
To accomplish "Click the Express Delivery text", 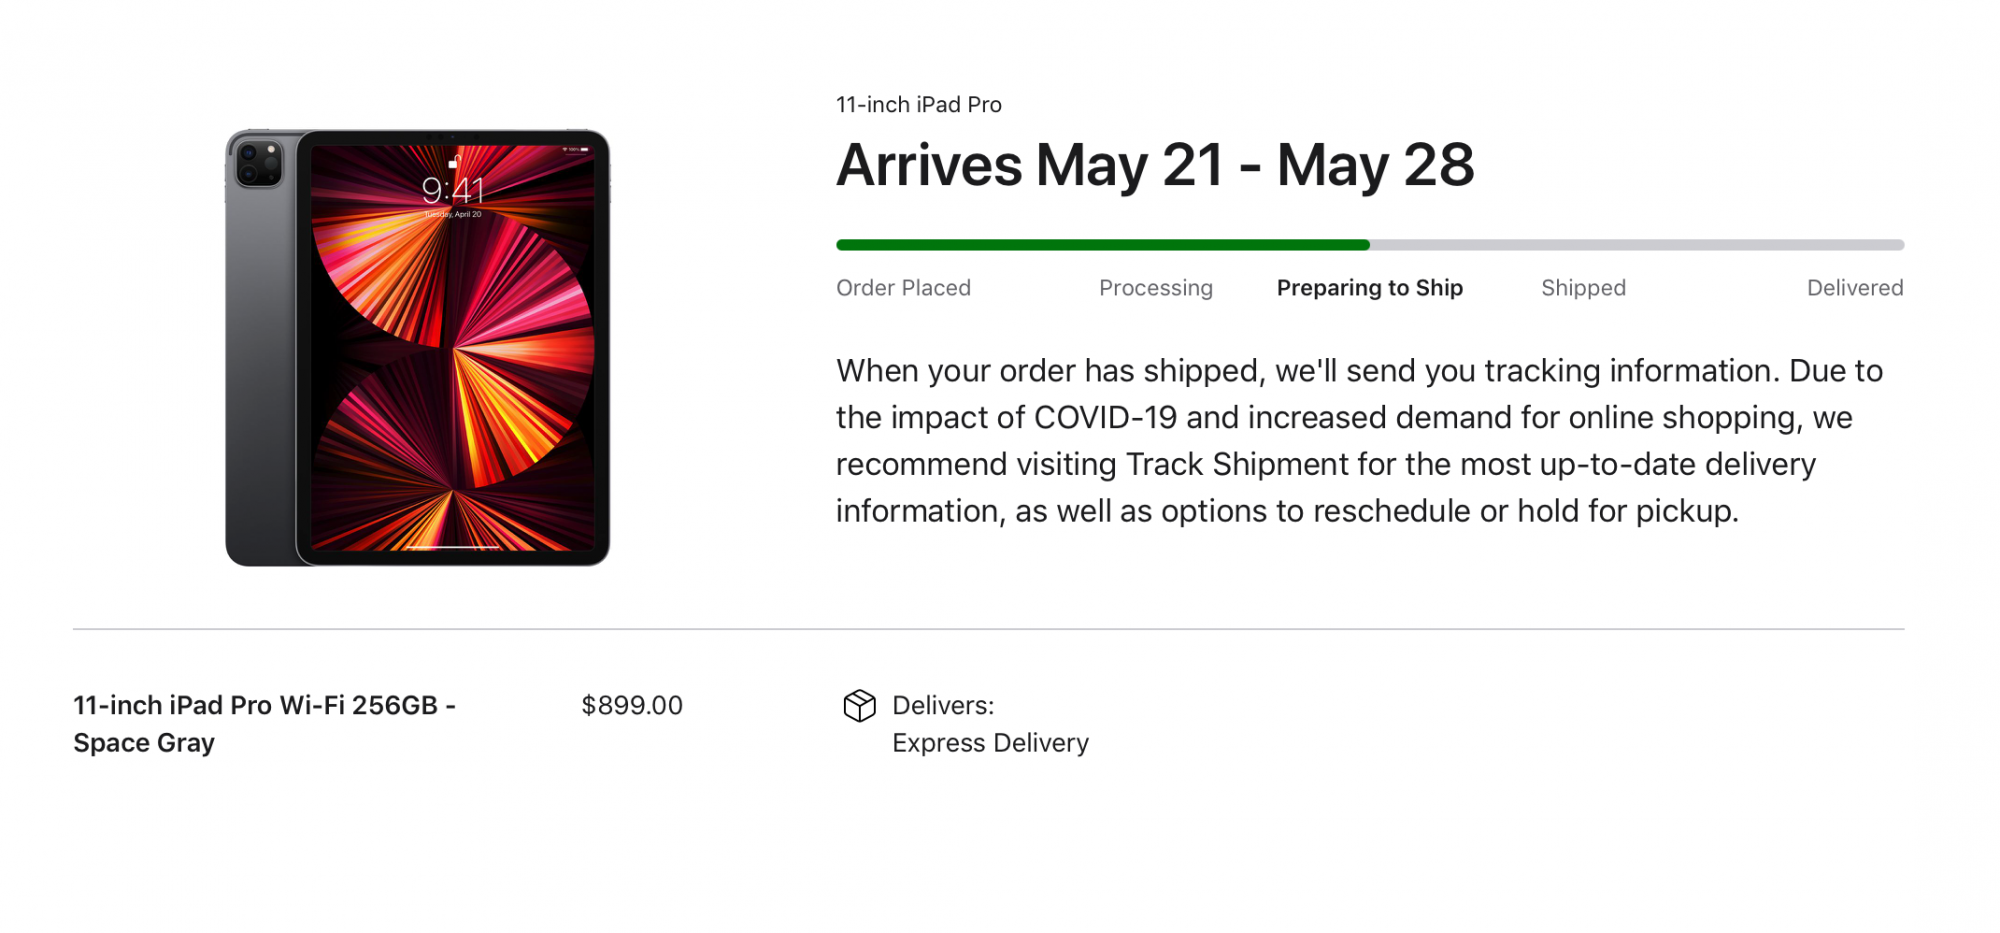I will tap(990, 743).
